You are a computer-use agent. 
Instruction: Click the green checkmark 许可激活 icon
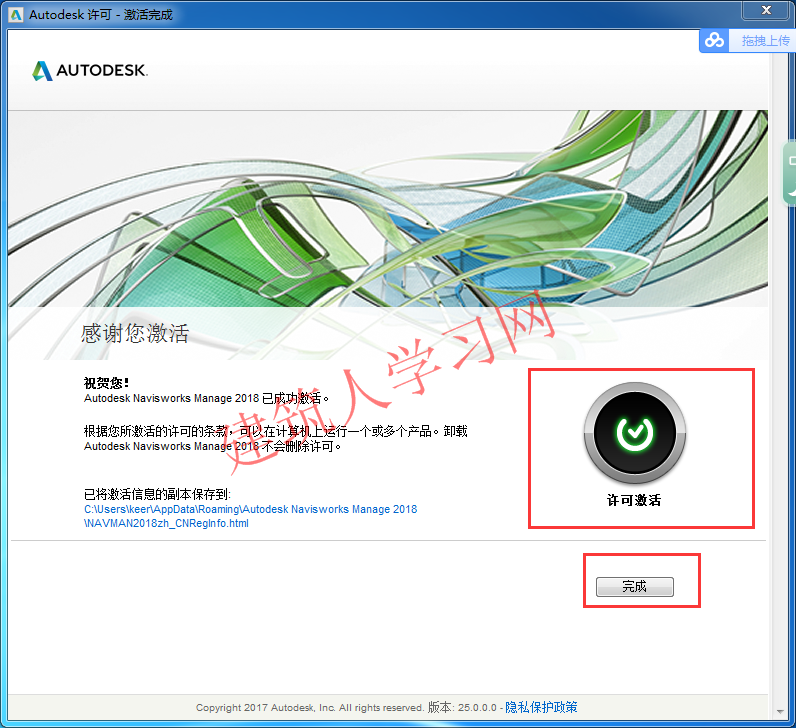pos(635,433)
